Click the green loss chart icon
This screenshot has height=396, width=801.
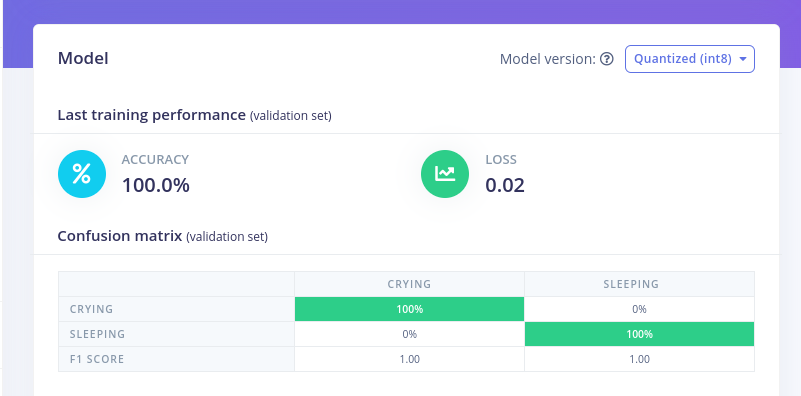445,174
